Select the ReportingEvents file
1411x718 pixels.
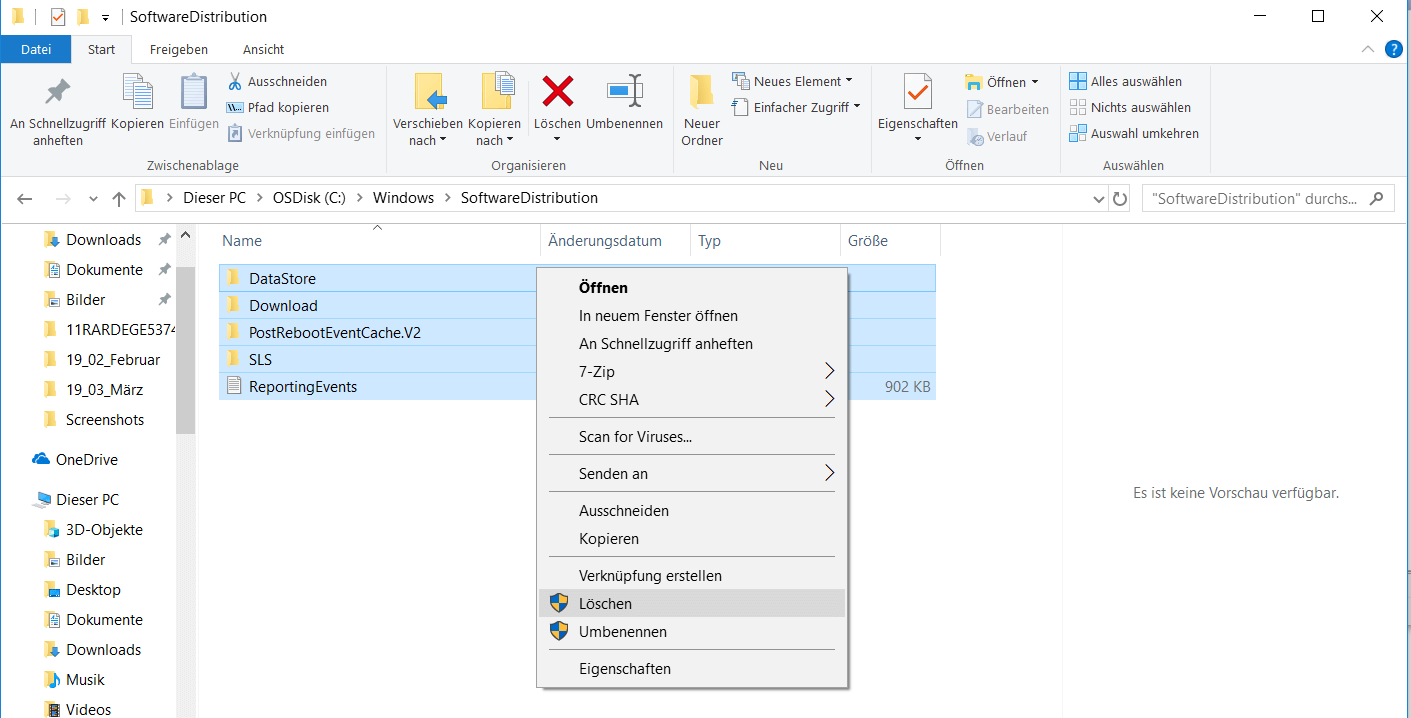tap(303, 386)
